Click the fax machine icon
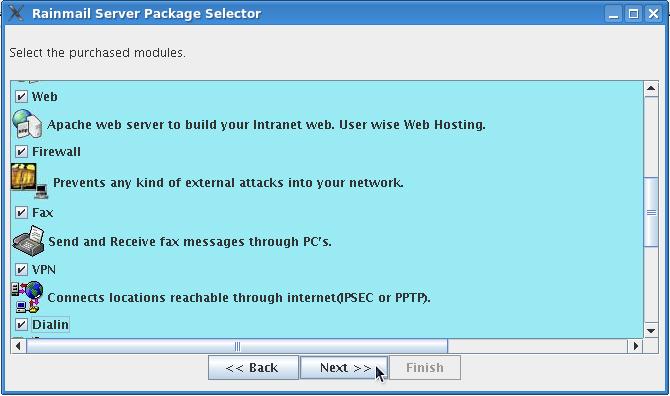 coord(28,241)
